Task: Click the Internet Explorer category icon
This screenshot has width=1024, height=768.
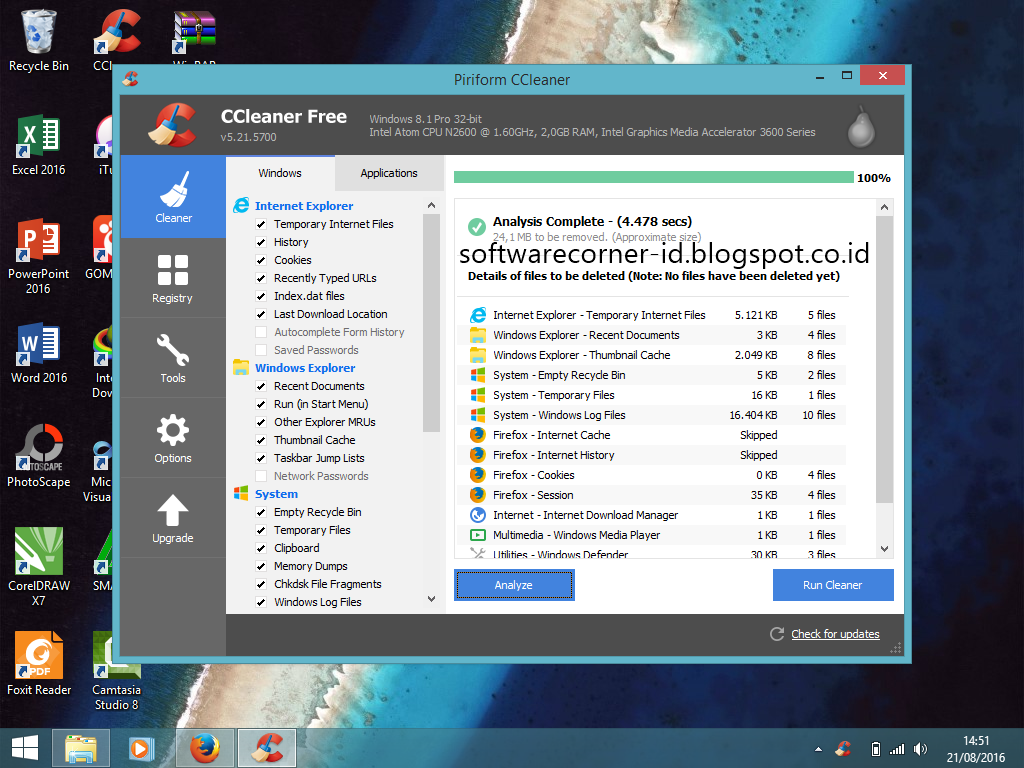Action: click(241, 206)
